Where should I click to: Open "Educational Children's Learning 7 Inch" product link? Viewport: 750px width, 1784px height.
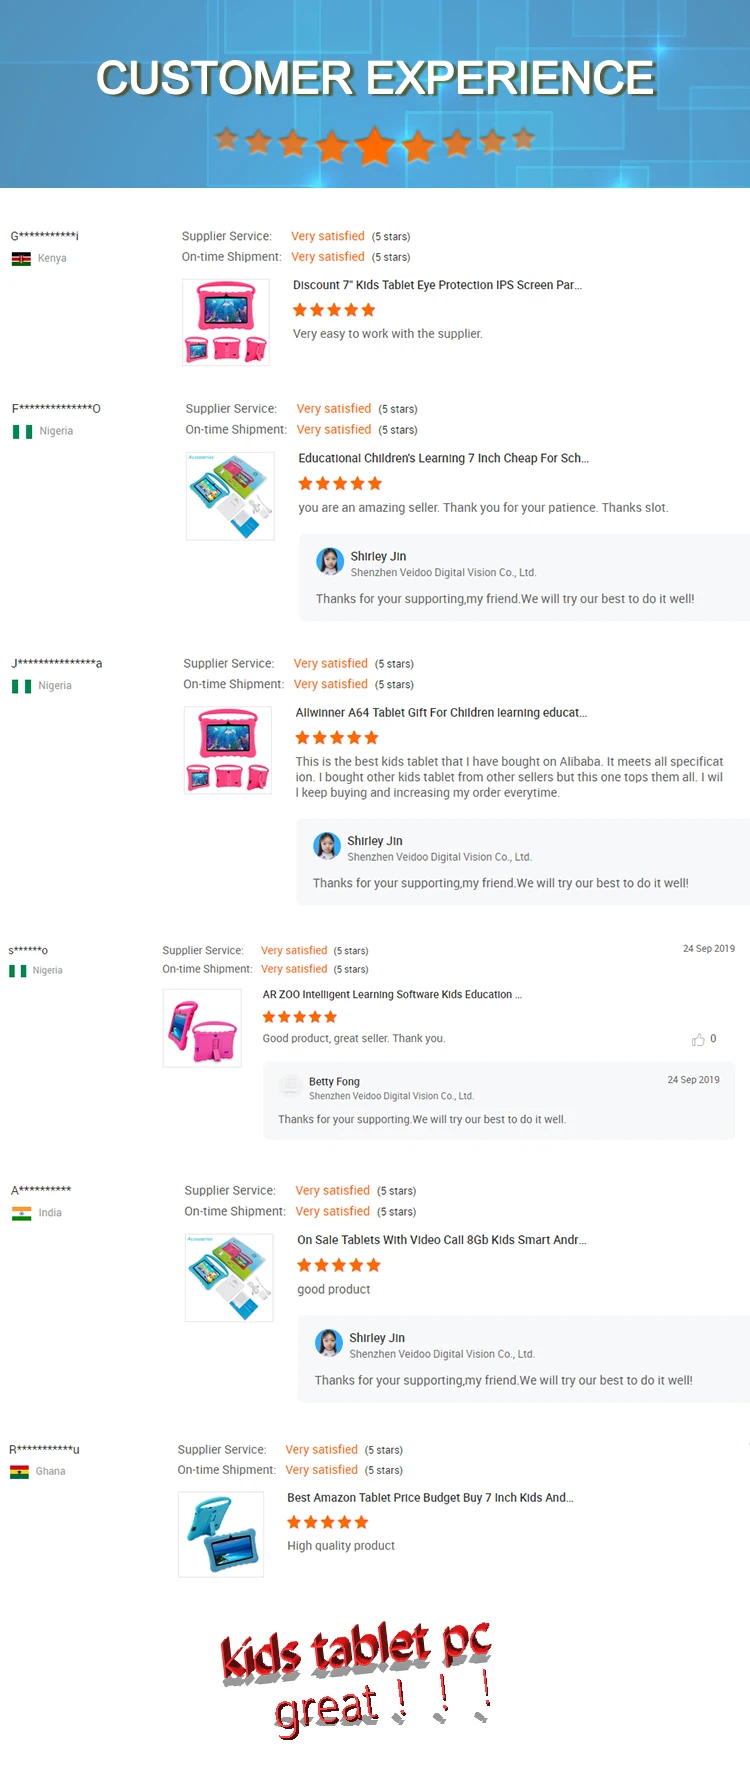[443, 458]
